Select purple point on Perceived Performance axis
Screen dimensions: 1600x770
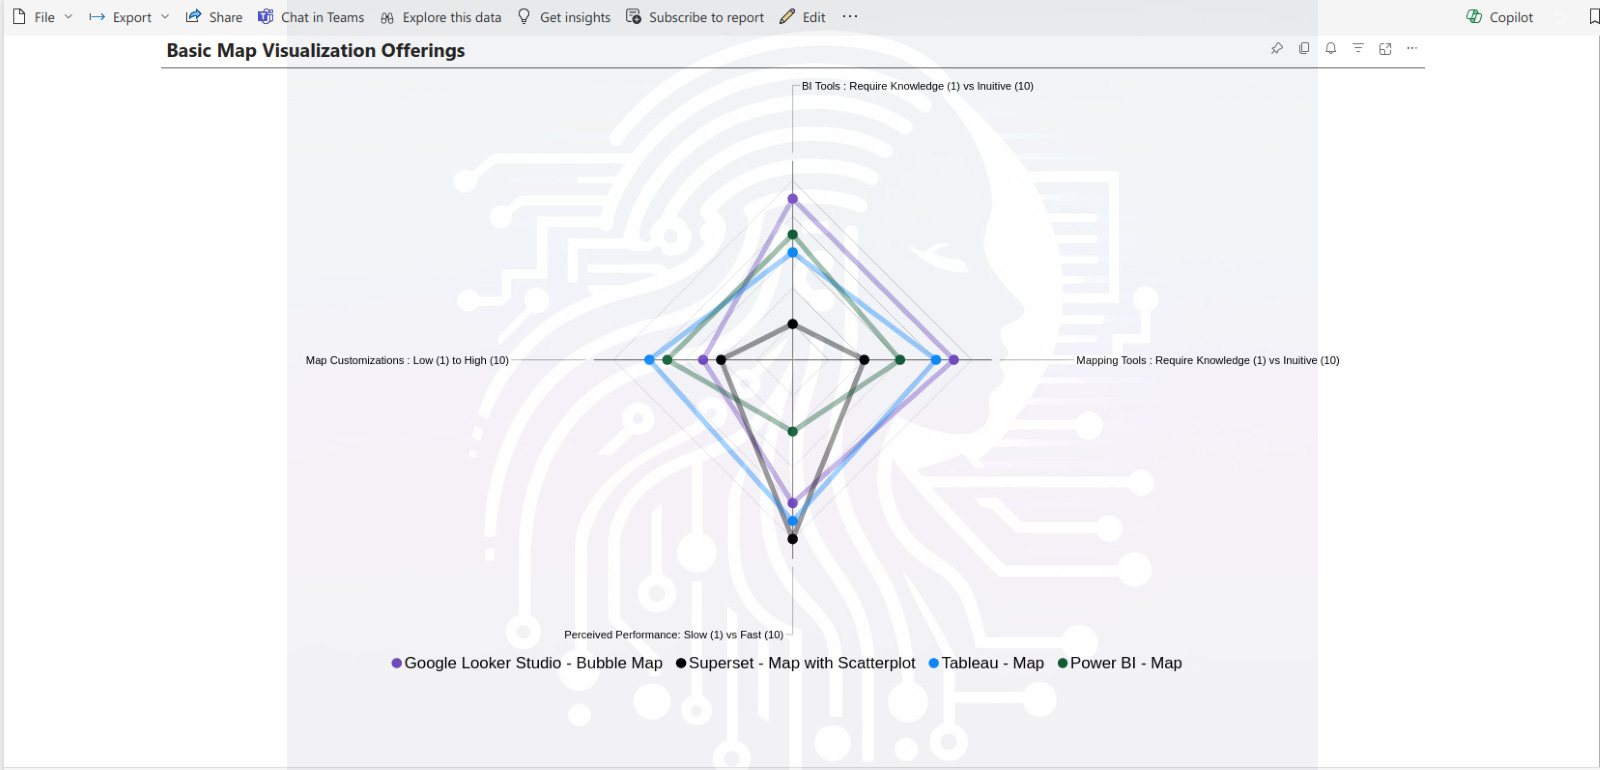pyautogui.click(x=793, y=503)
